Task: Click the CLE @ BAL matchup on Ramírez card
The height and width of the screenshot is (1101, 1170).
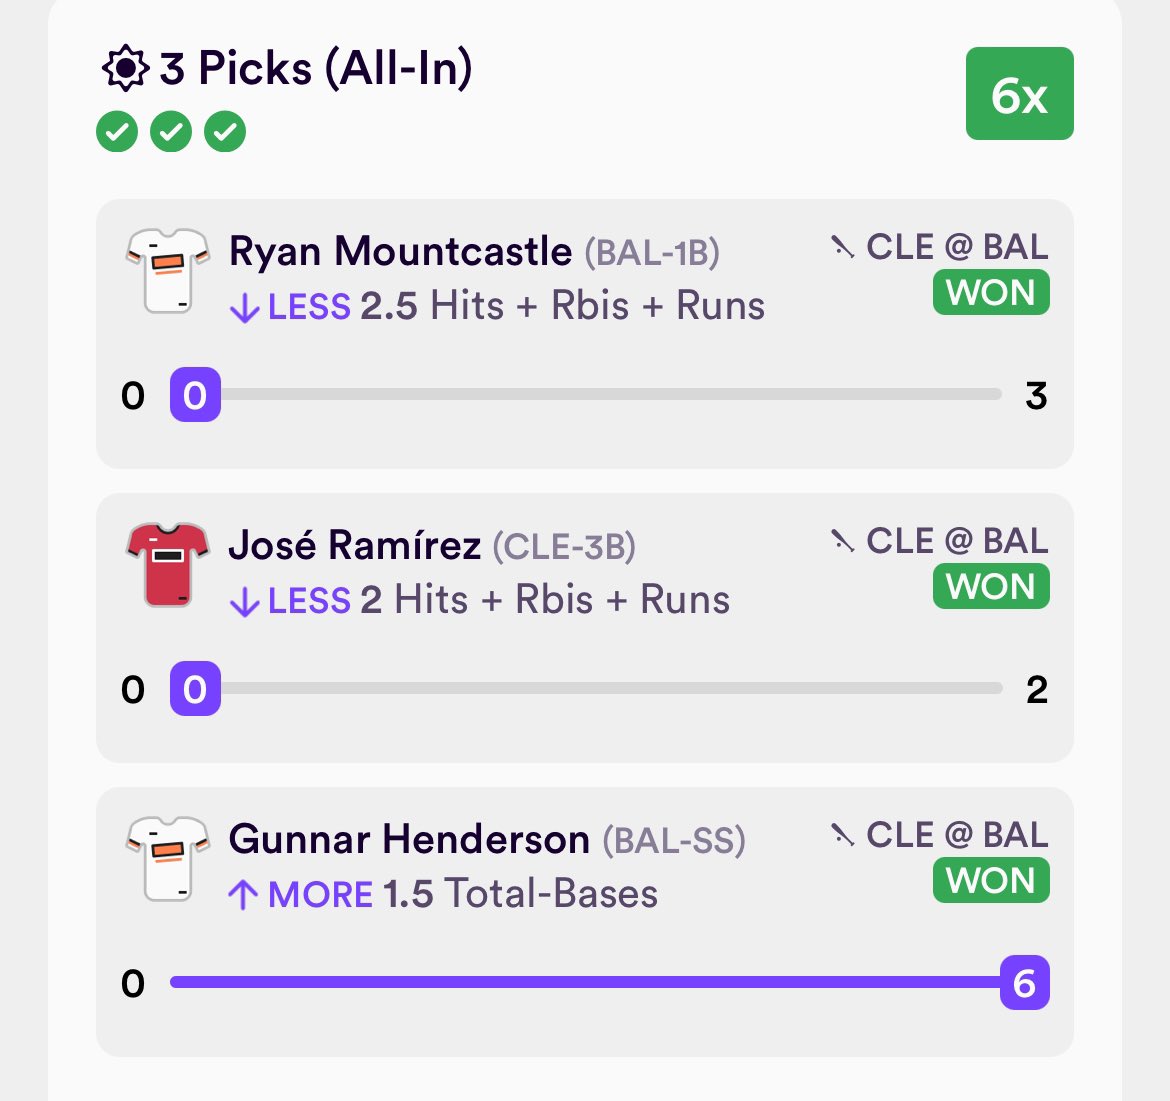Action: coord(957,541)
